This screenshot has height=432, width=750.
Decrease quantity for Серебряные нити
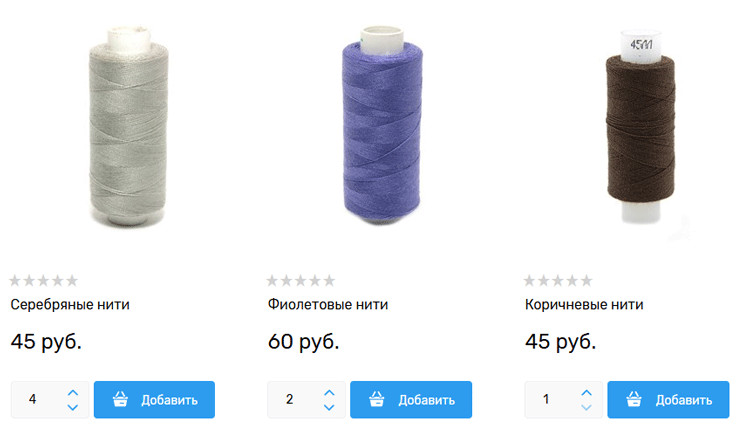(x=73, y=407)
